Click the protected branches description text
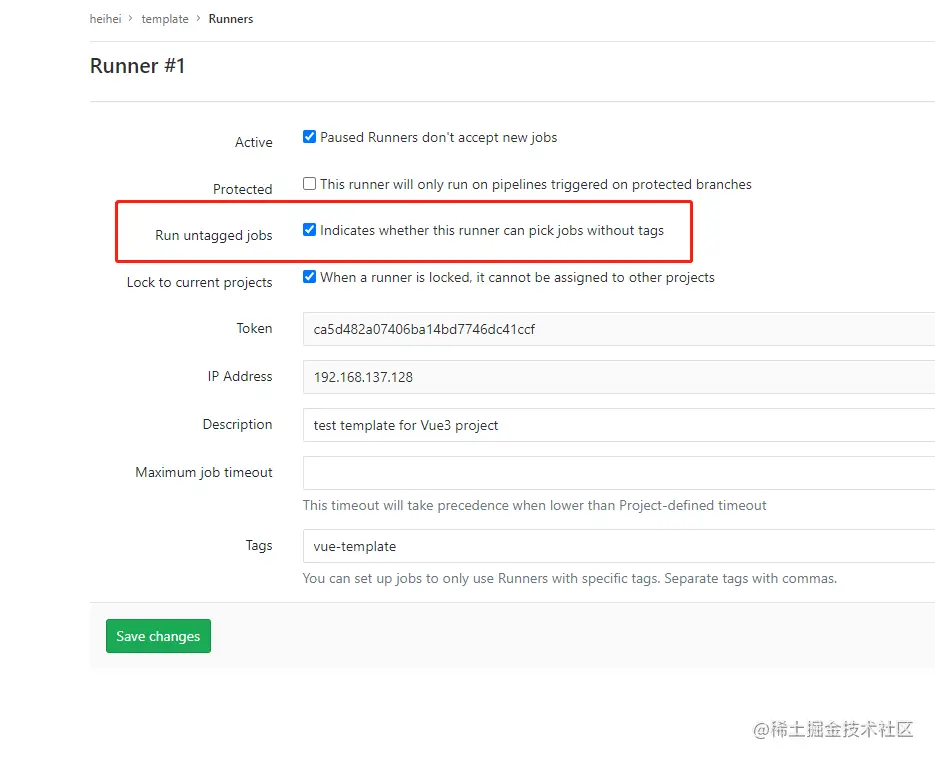Image resolution: width=935 pixels, height=761 pixels. 535,184
